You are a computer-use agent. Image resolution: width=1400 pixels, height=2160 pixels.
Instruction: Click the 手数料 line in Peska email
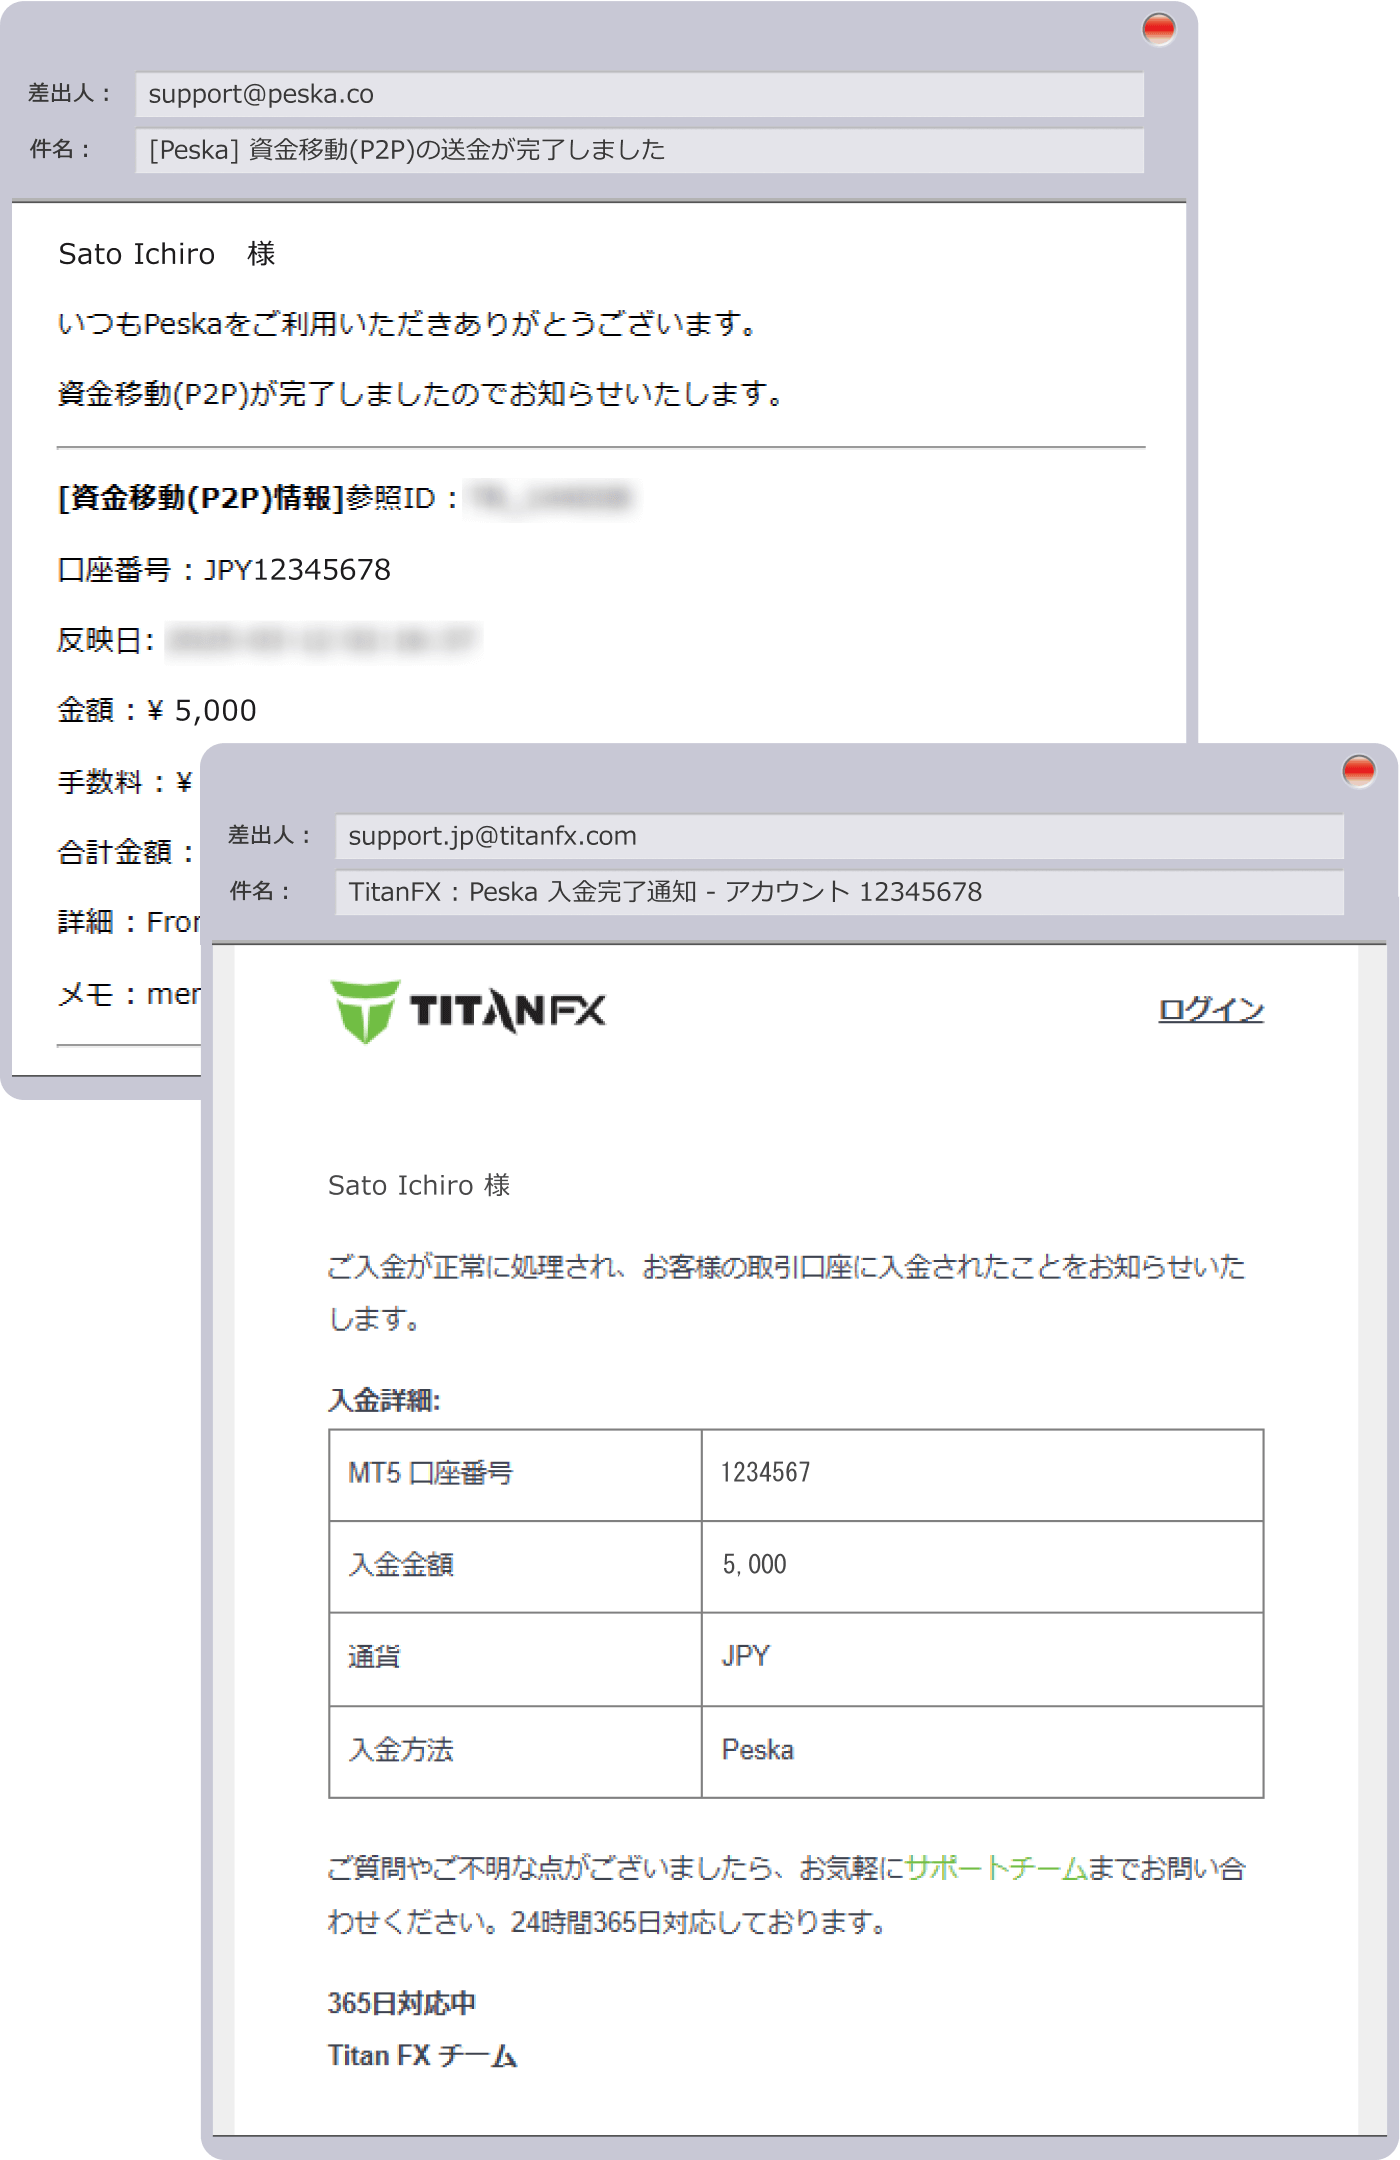point(125,782)
